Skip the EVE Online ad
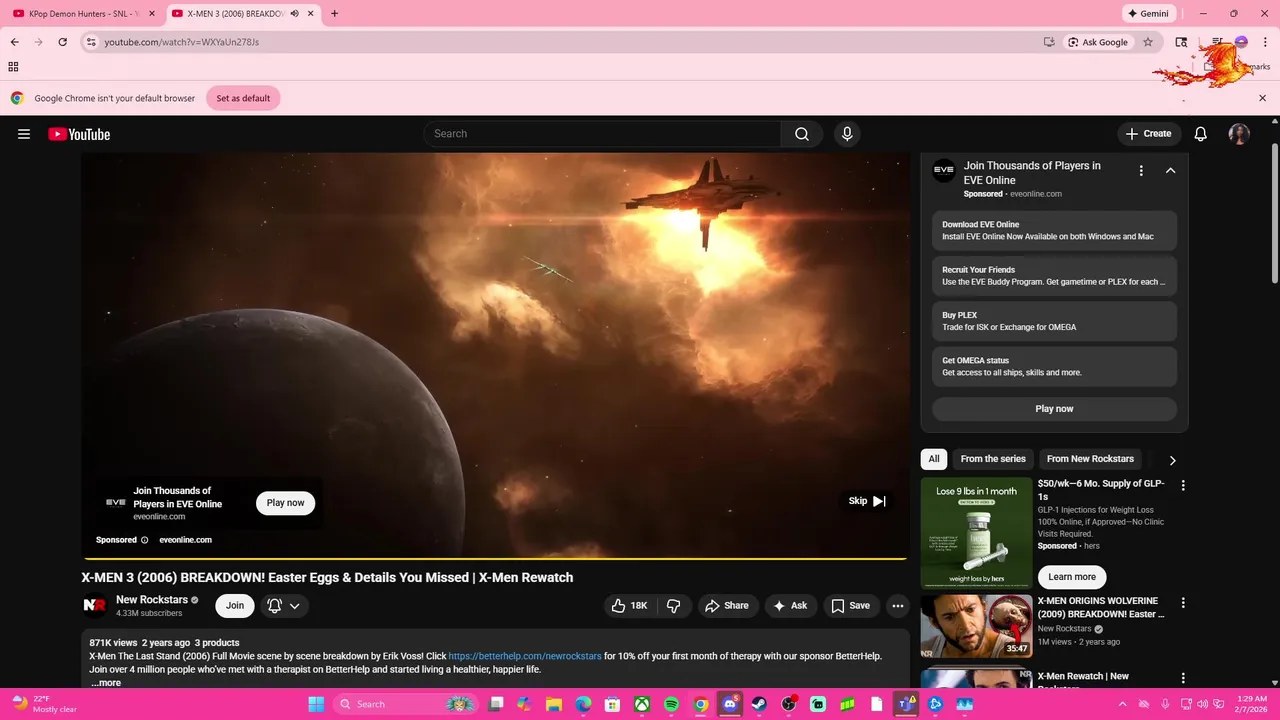 (x=867, y=501)
